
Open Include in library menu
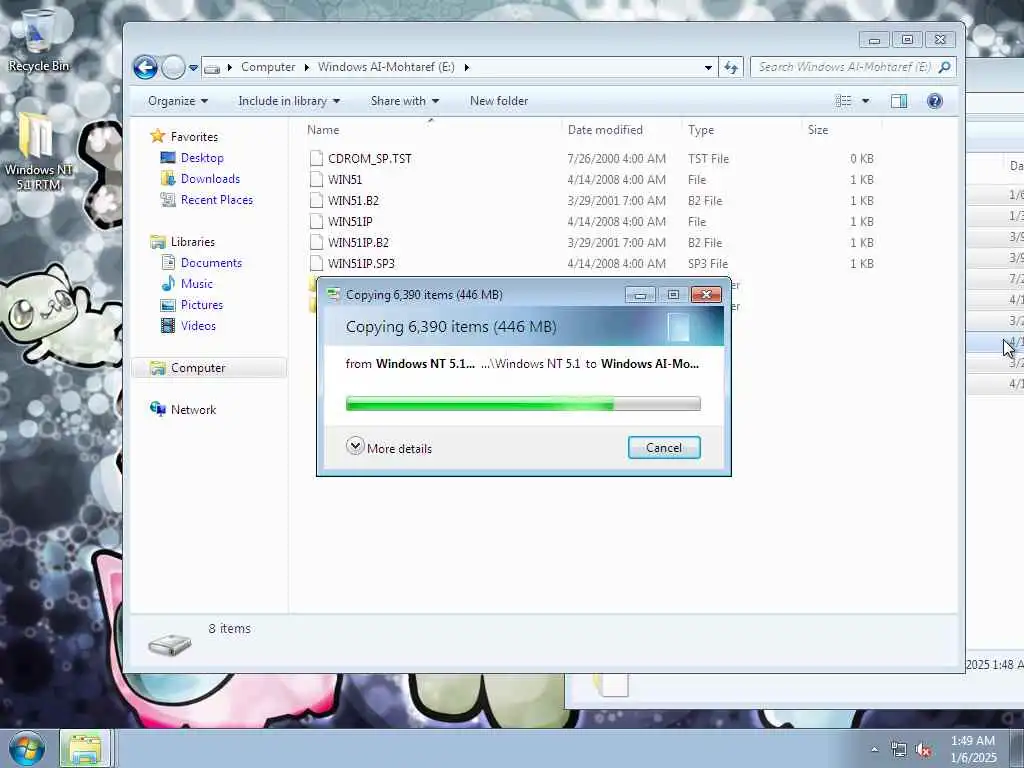[x=289, y=101]
